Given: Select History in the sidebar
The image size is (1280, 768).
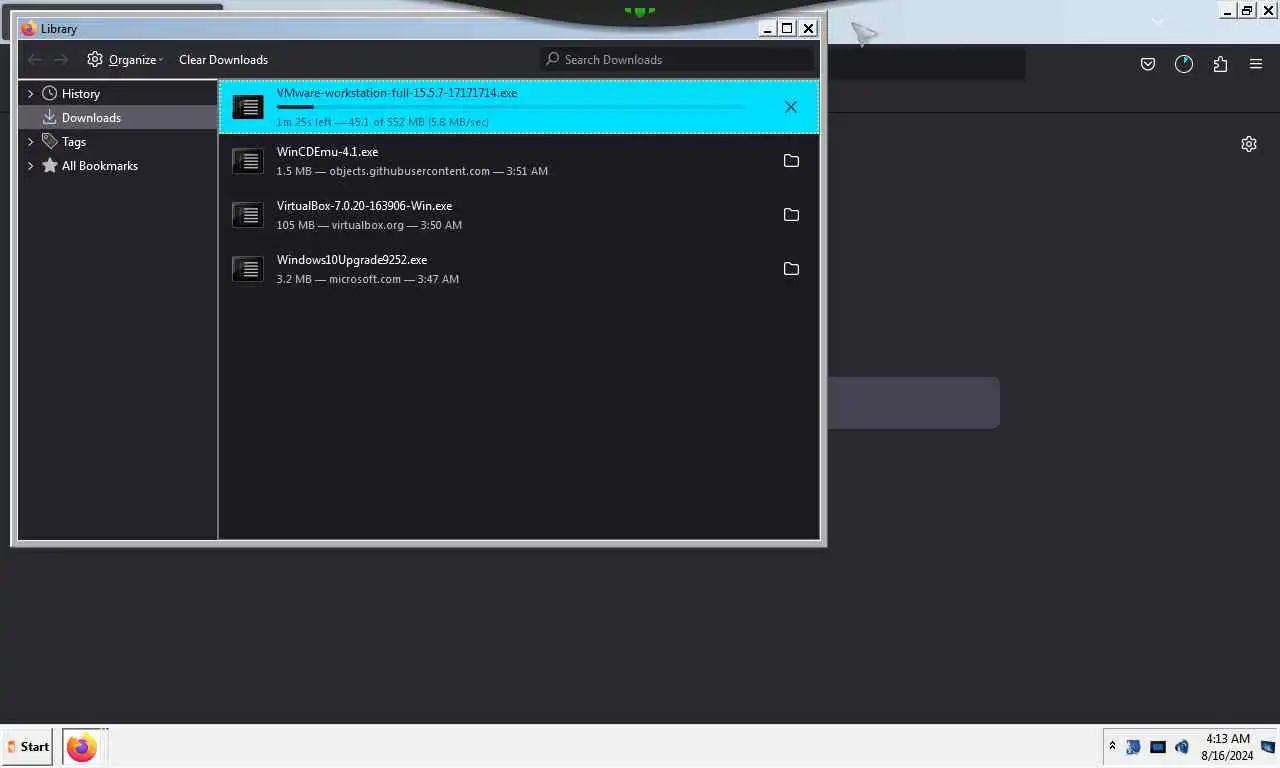Looking at the screenshot, I should tap(80, 94).
